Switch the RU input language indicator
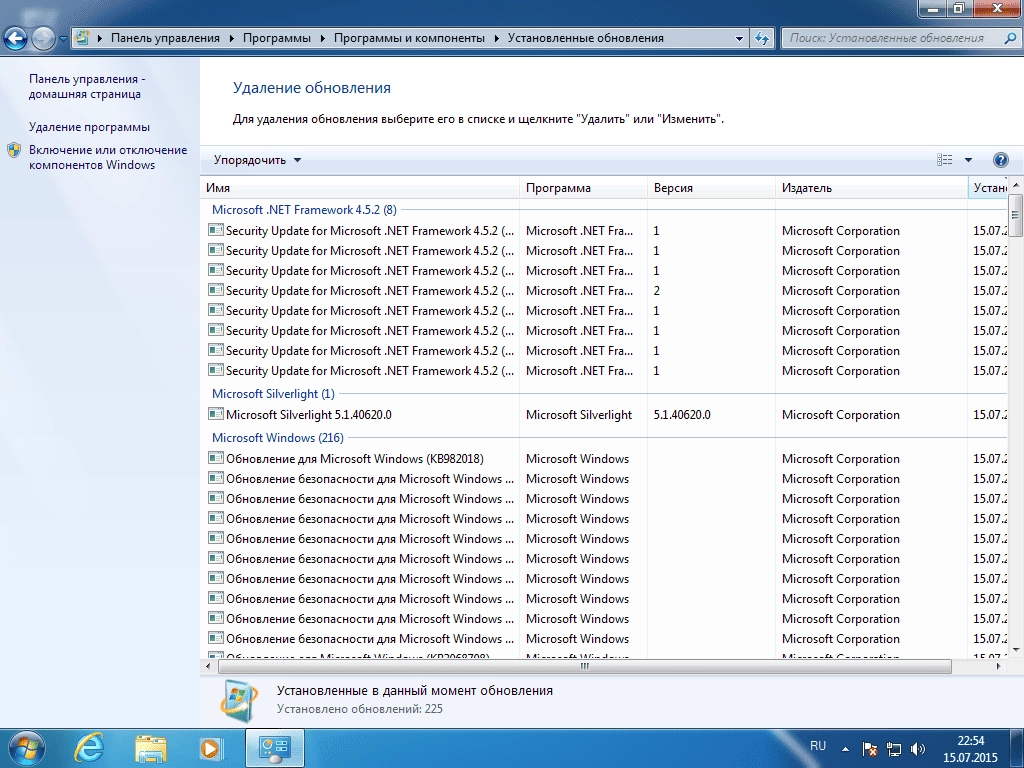The image size is (1024, 768). pyautogui.click(x=818, y=746)
